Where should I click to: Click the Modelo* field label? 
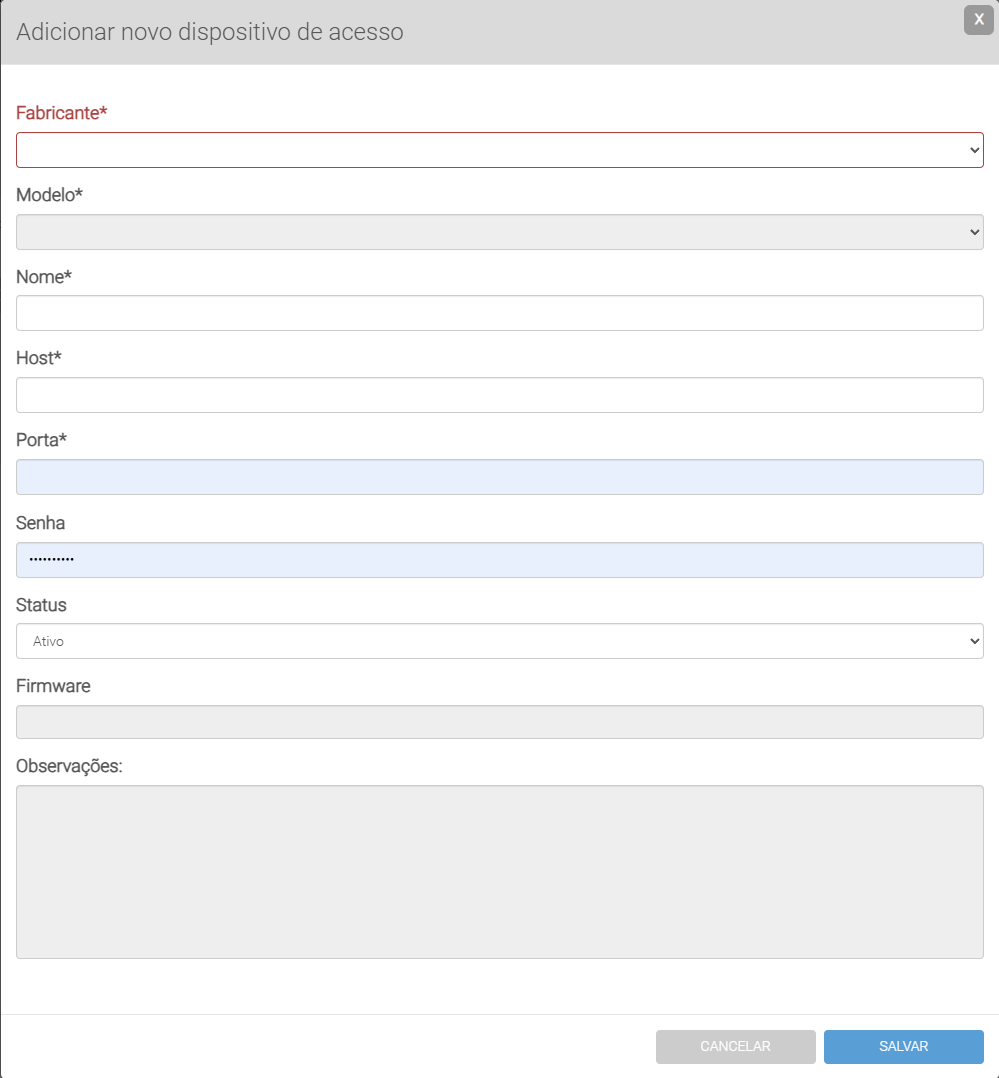(49, 195)
